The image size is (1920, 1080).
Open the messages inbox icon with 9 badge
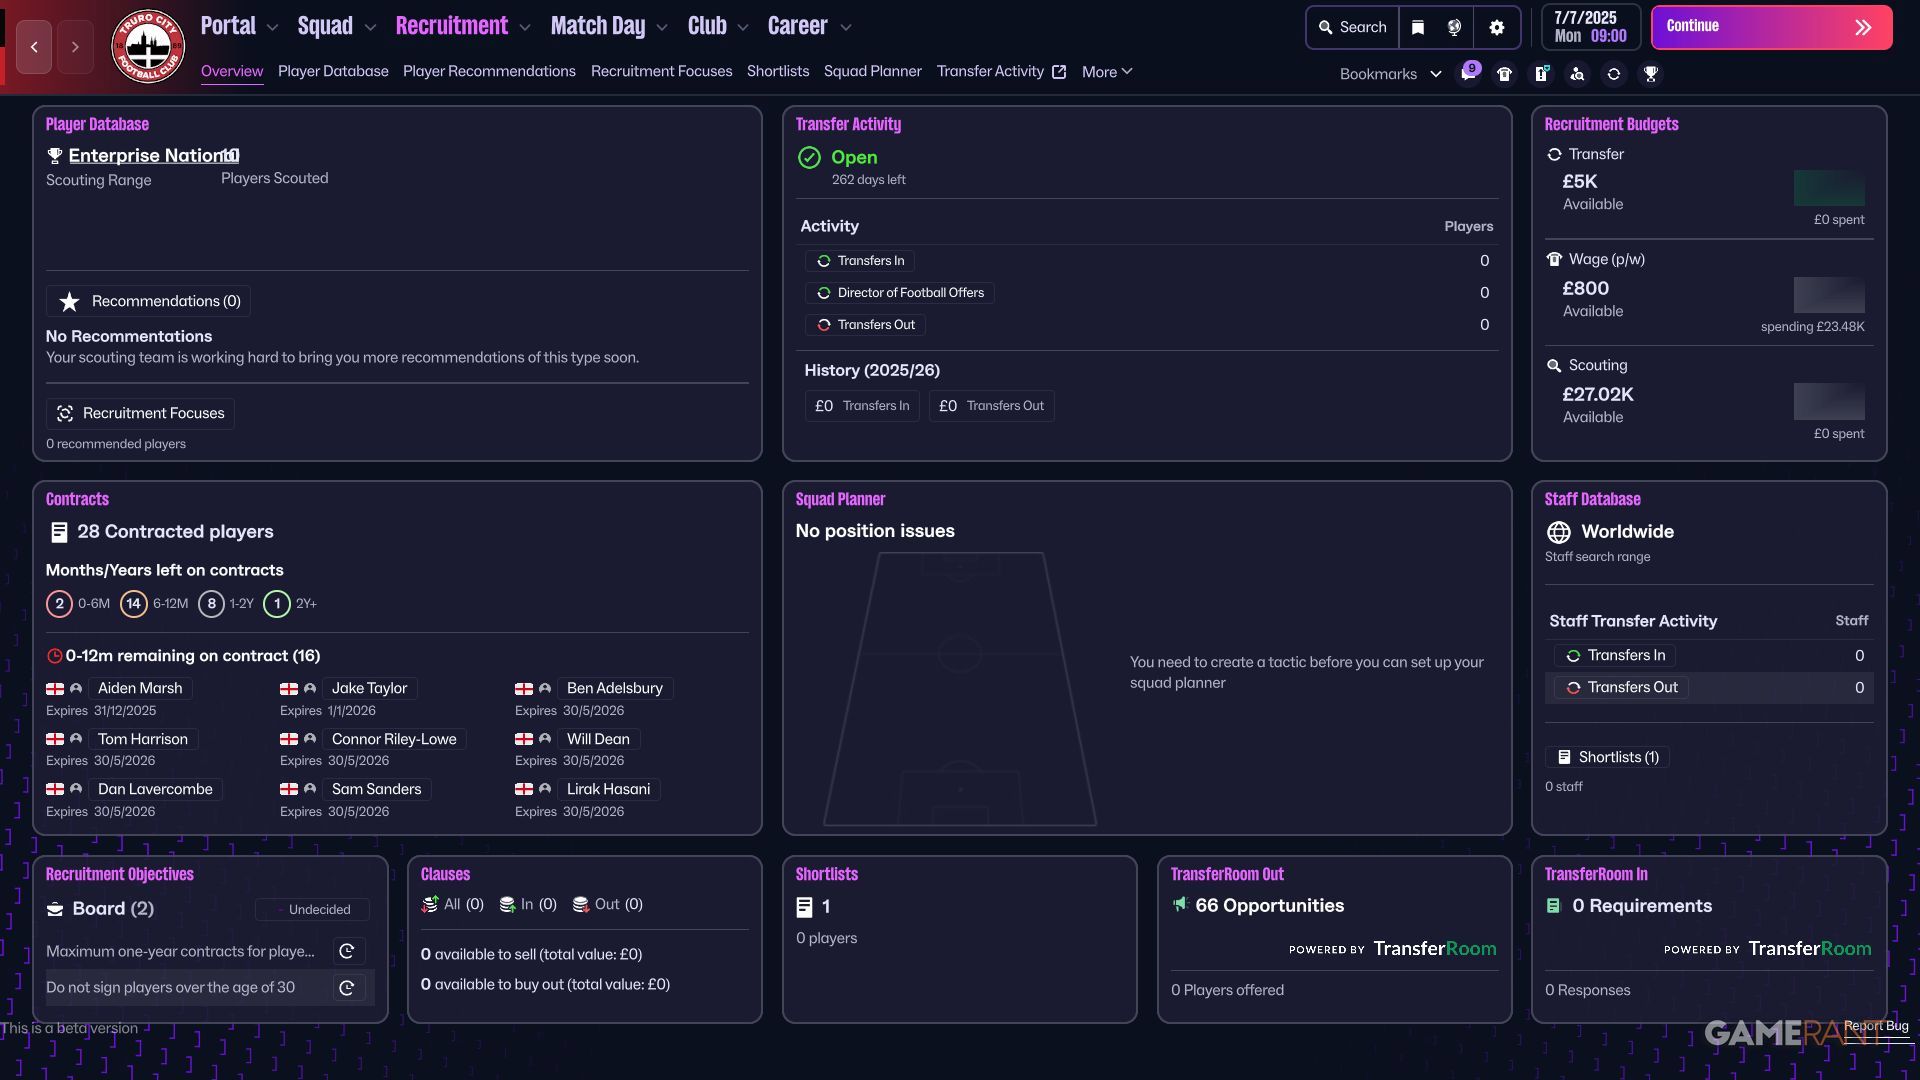pos(1468,73)
